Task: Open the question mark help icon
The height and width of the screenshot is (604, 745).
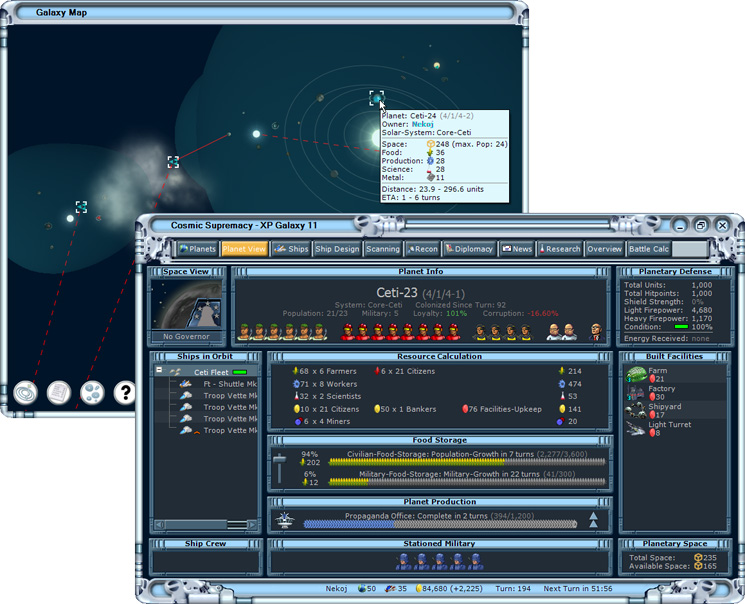Action: click(x=125, y=393)
